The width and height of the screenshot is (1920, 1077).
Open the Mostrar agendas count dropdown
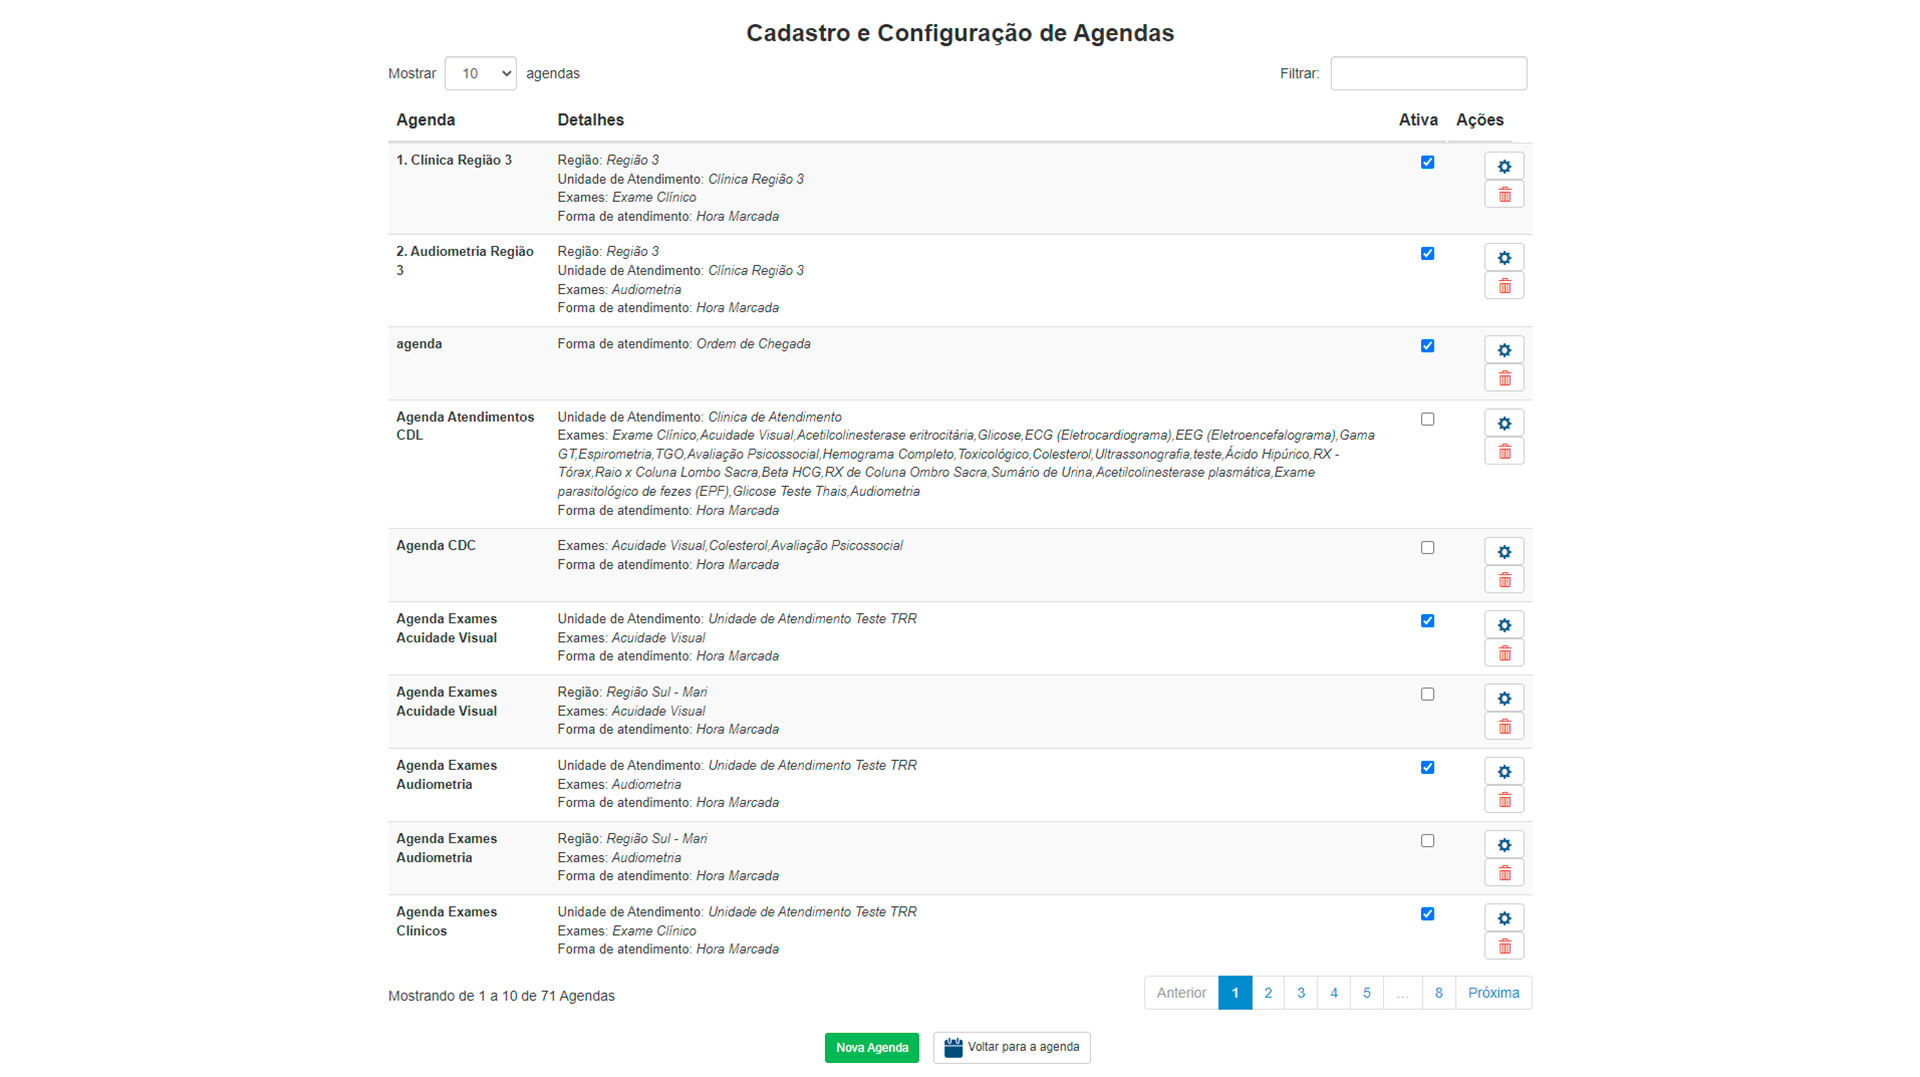point(480,74)
